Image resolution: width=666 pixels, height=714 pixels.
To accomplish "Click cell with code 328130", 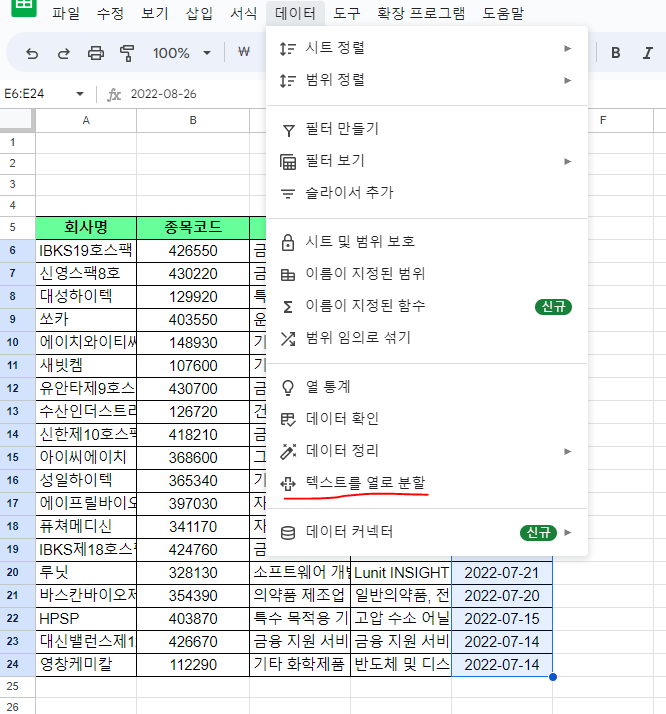I will [193, 572].
